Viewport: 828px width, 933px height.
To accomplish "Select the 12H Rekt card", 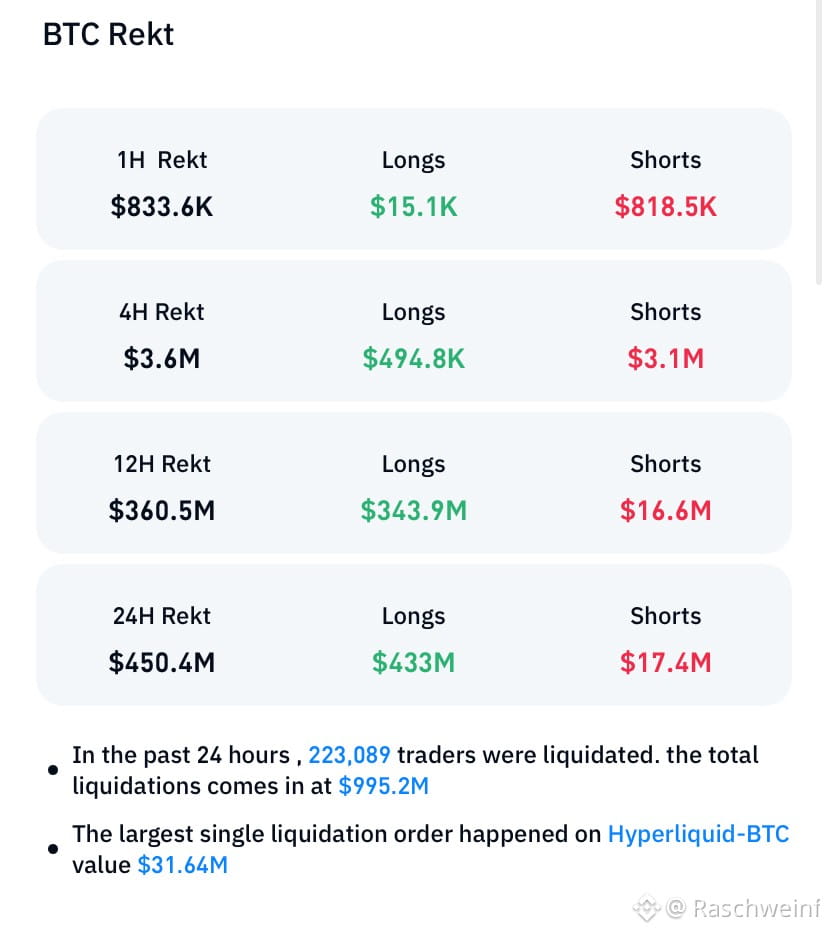I will 413,483.
